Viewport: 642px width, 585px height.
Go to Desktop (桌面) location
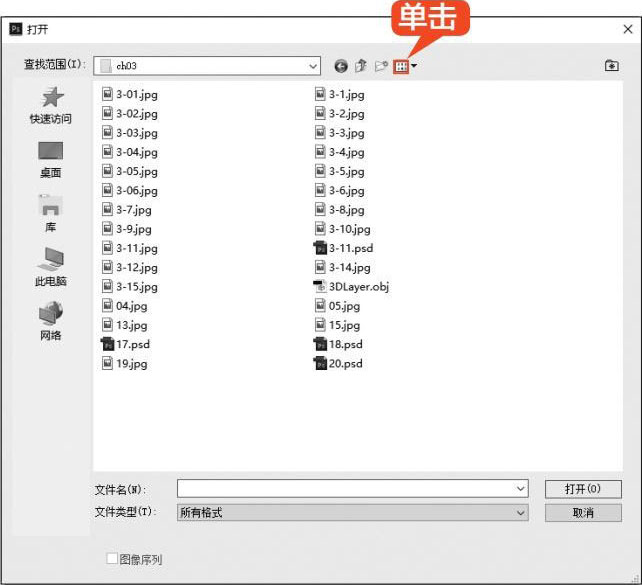51,160
